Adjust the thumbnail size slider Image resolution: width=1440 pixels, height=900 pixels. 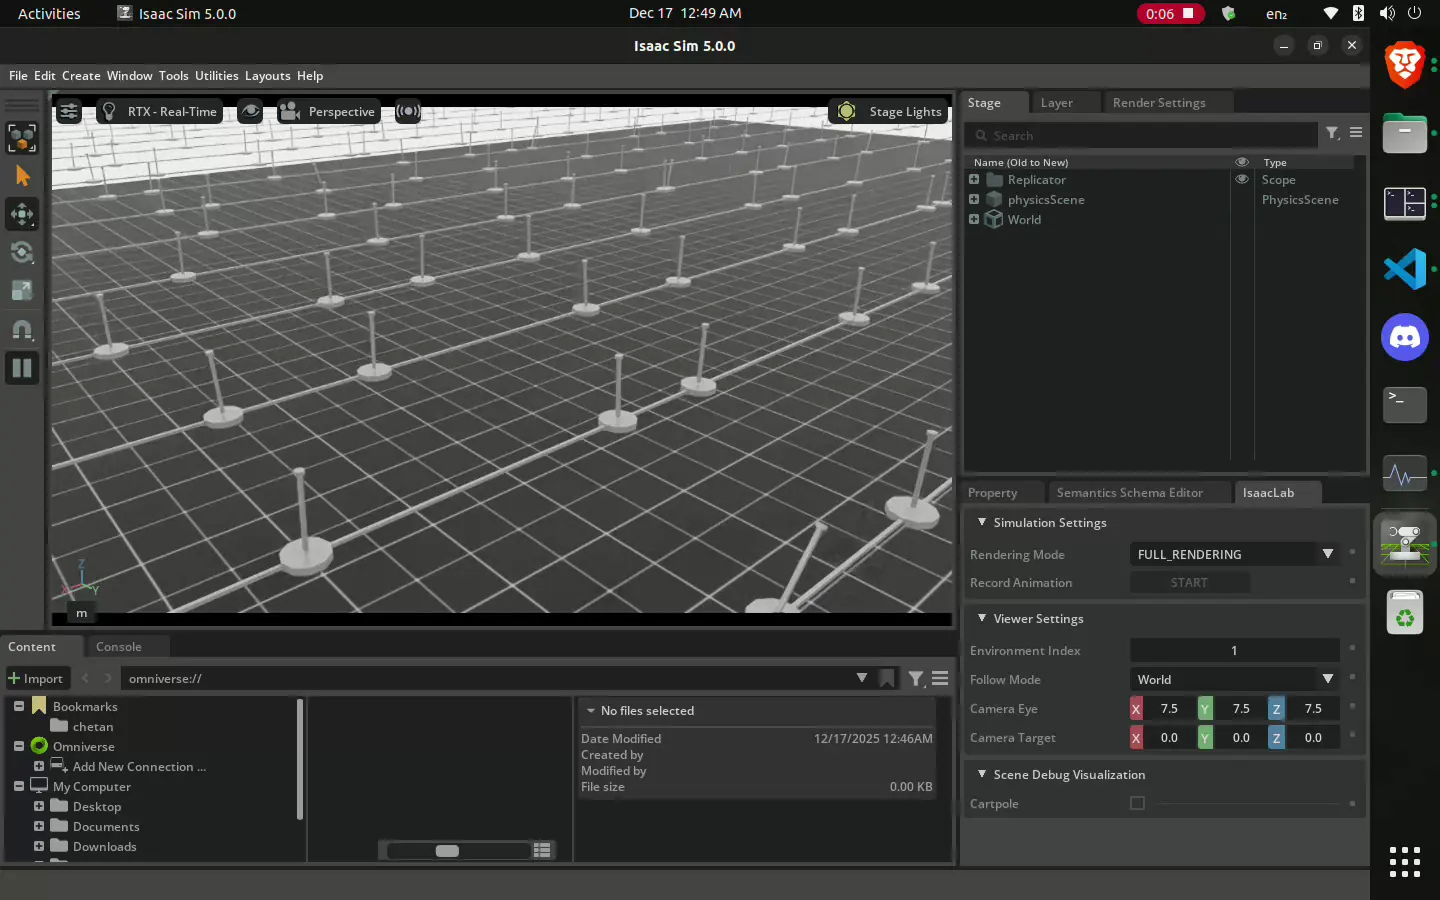(448, 850)
